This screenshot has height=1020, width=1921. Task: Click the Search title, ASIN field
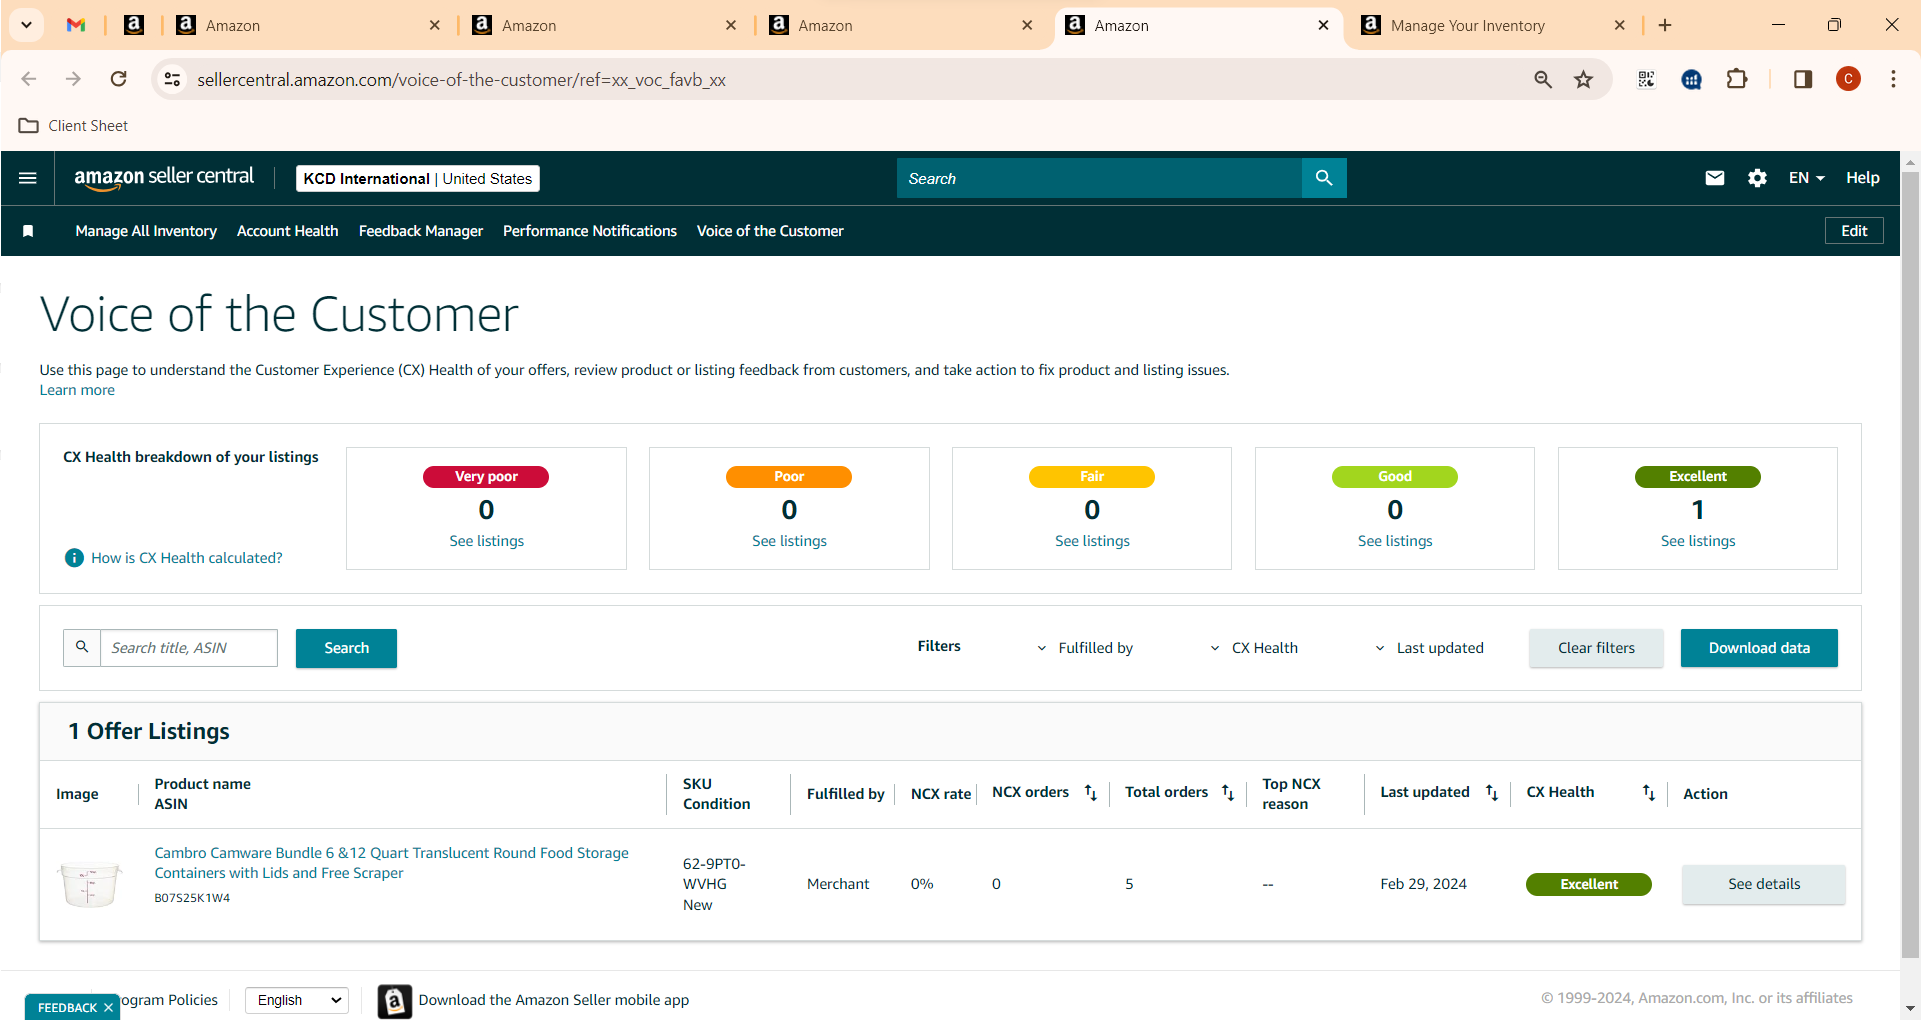pos(189,648)
